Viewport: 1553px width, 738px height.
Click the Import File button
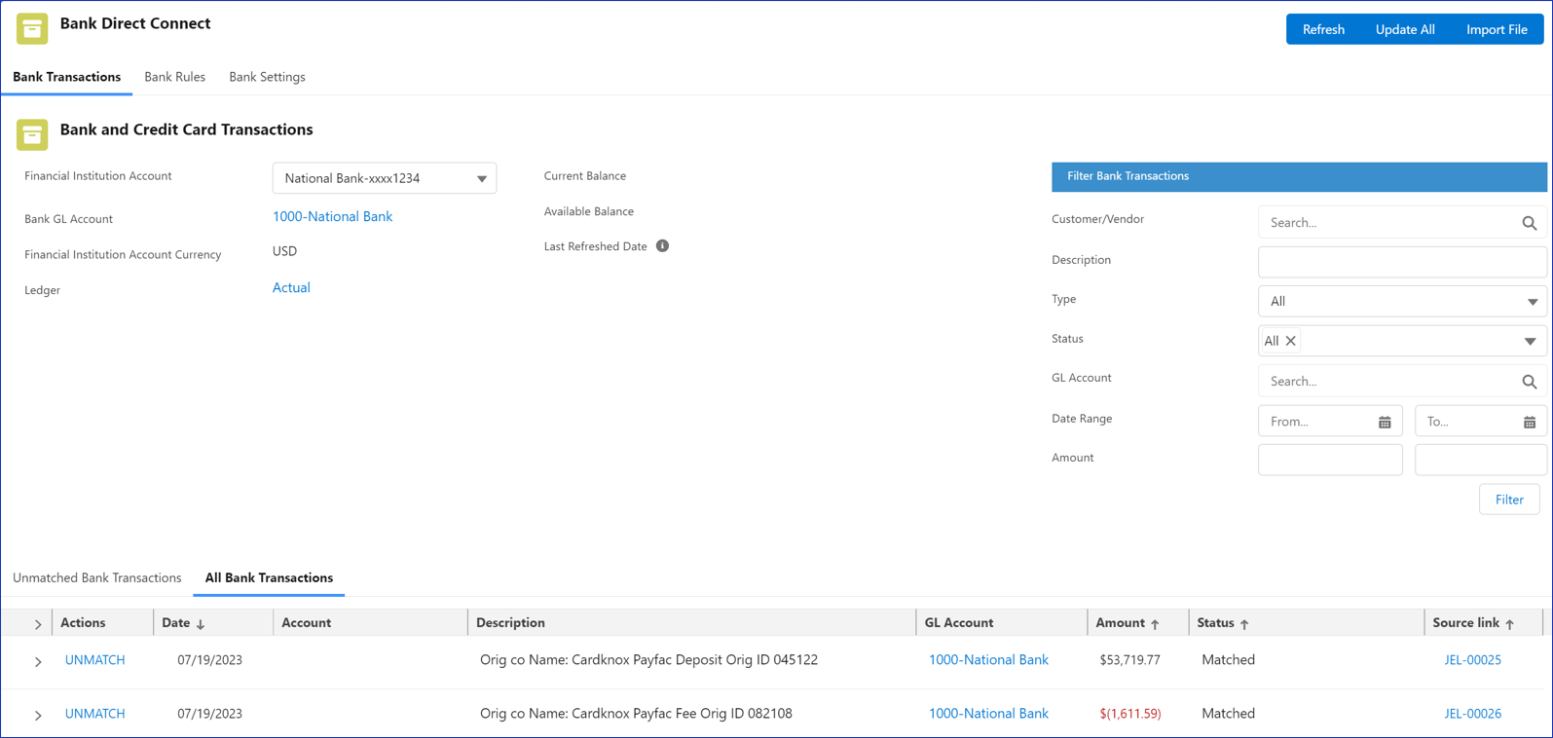[1497, 29]
